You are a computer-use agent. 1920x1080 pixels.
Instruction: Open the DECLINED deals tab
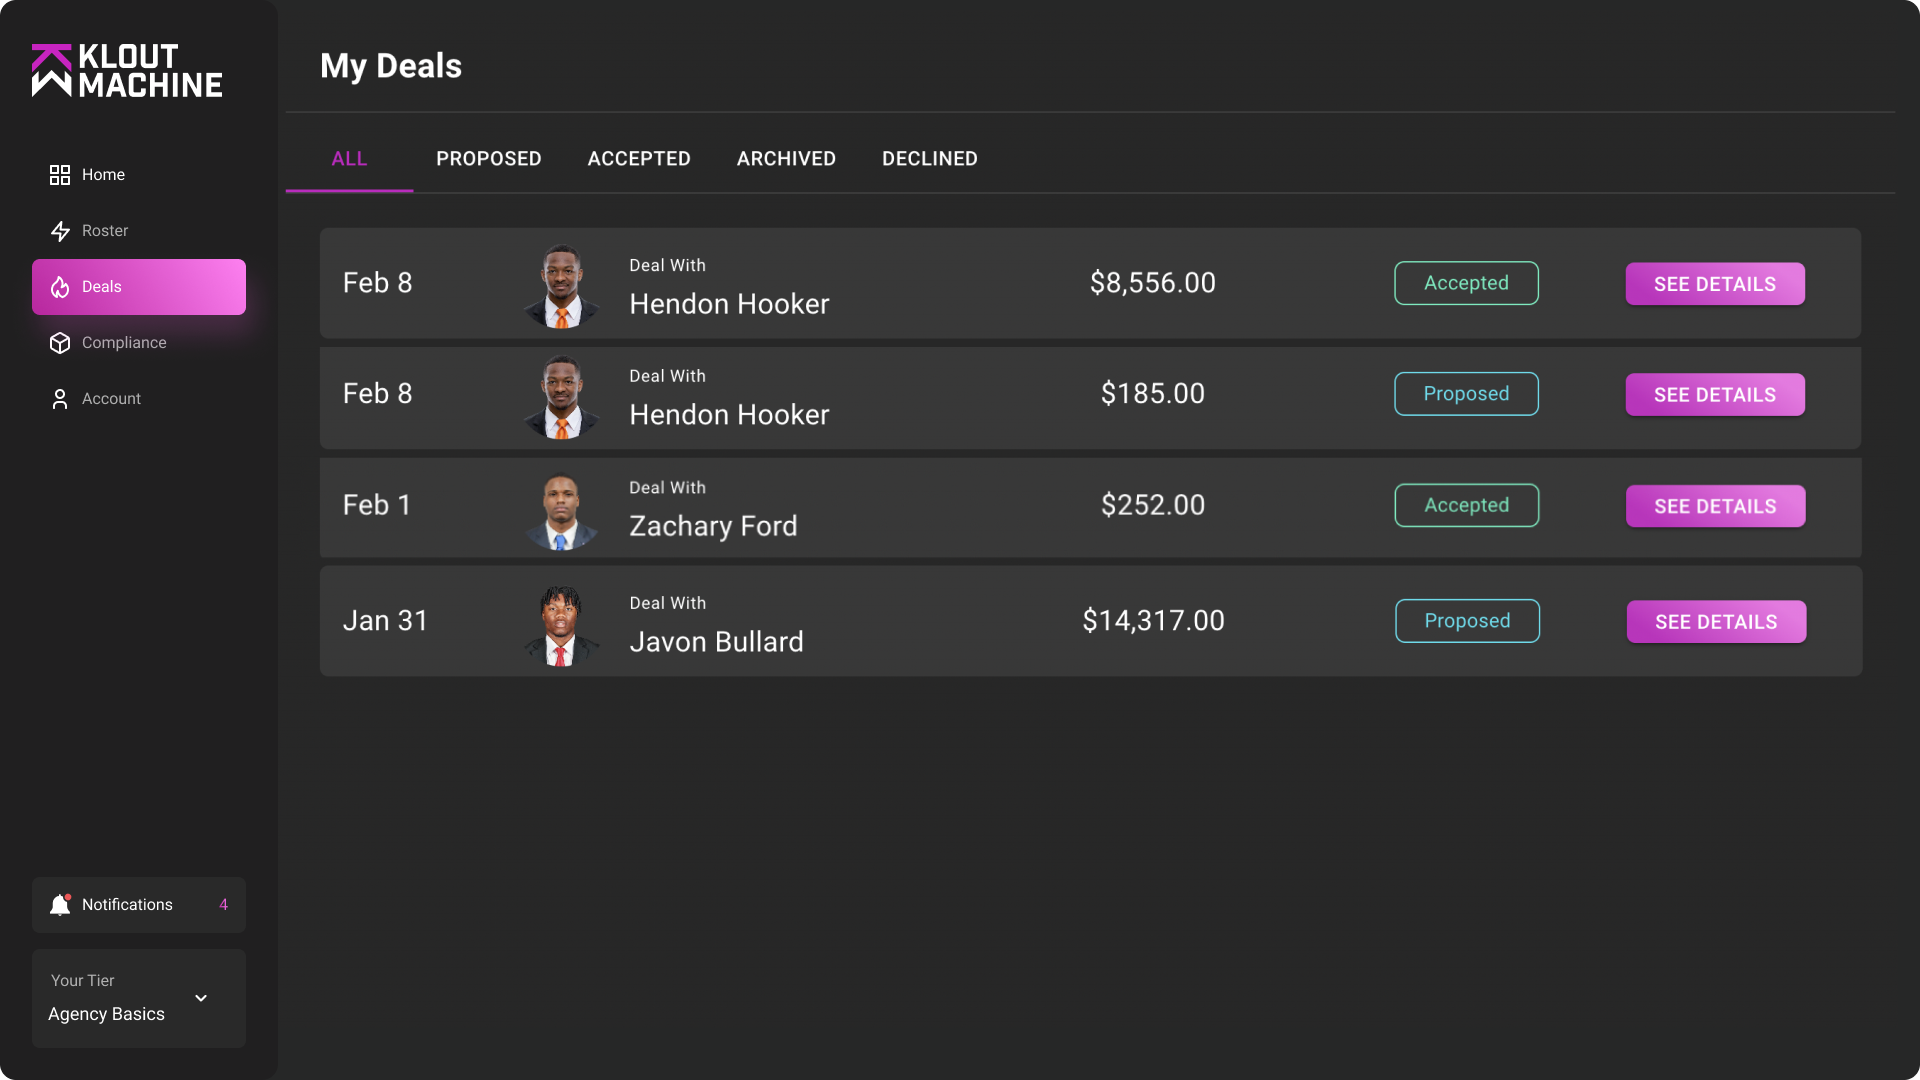pos(929,158)
